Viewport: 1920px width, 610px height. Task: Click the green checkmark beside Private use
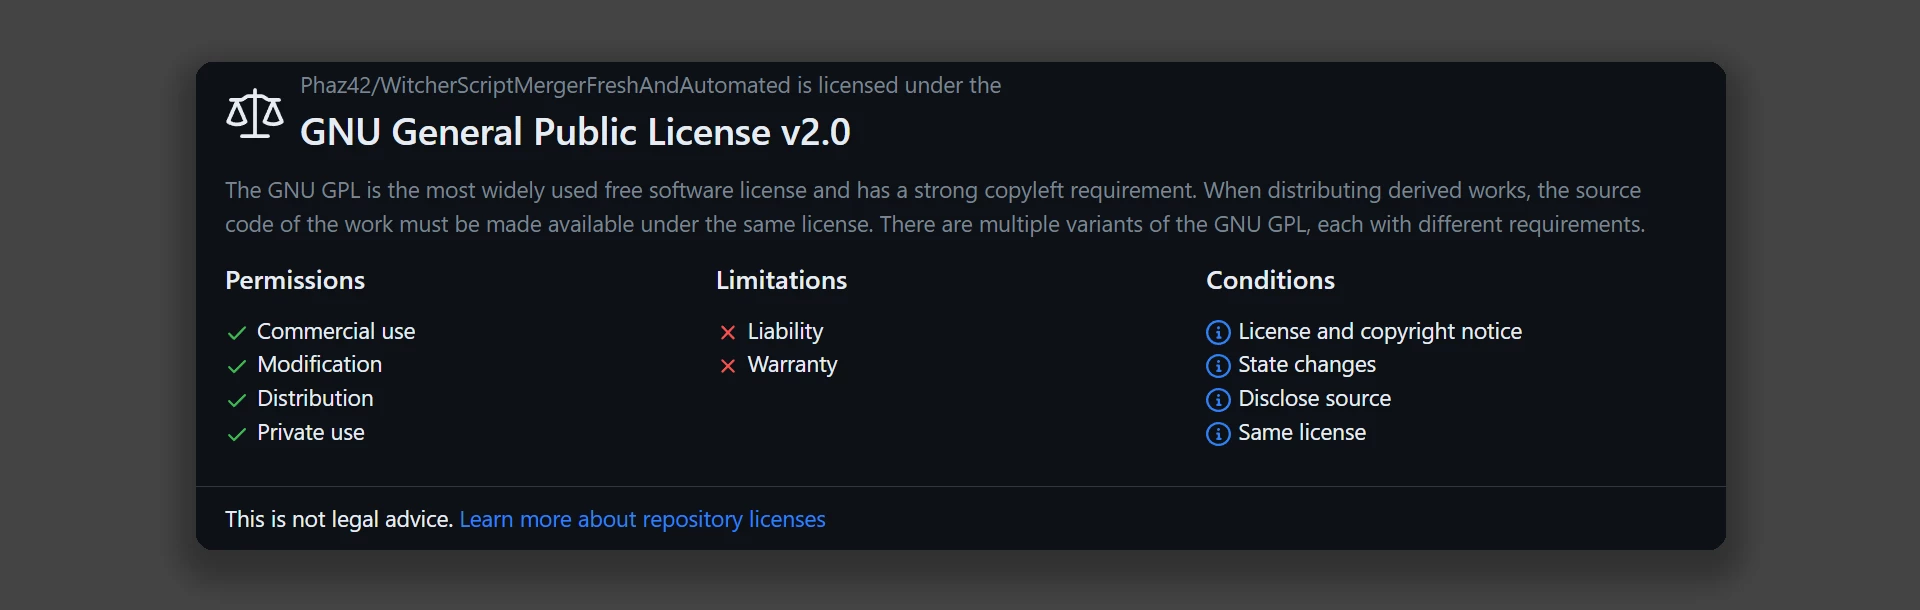[237, 434]
